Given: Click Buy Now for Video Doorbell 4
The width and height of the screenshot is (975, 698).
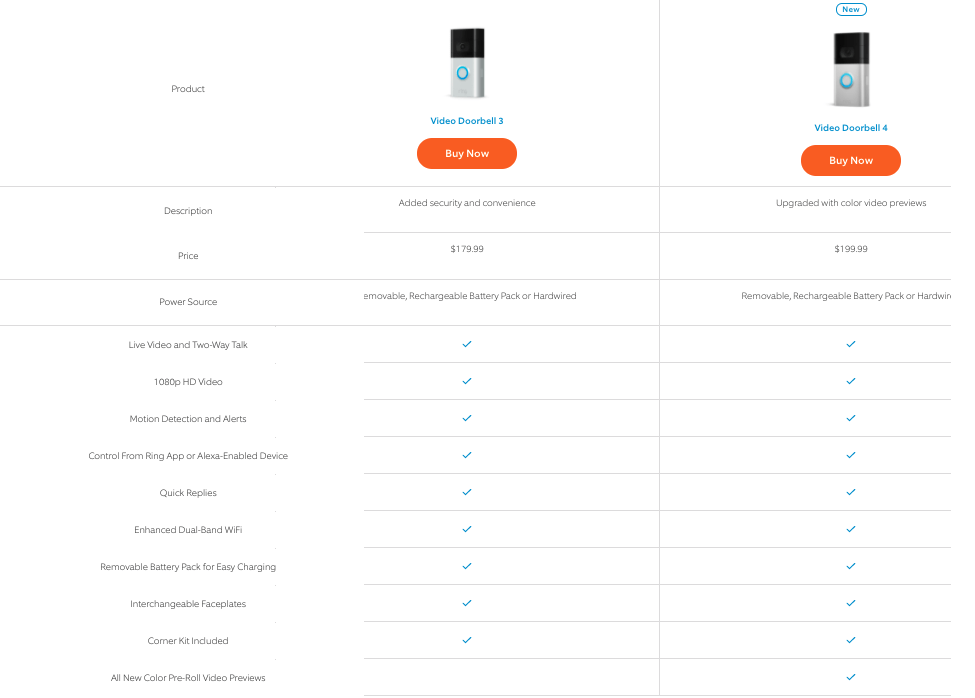Looking at the screenshot, I should (x=851, y=160).
